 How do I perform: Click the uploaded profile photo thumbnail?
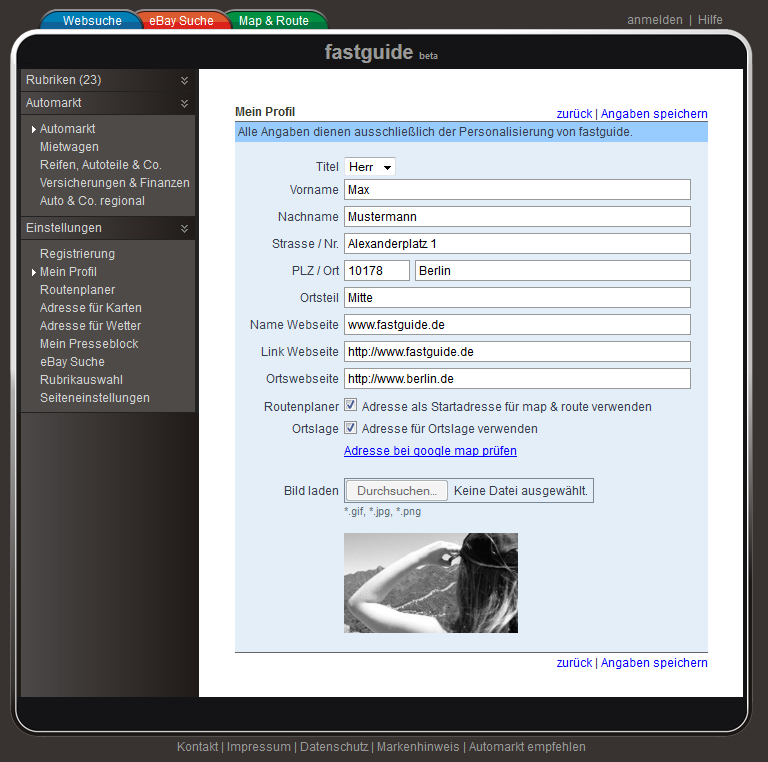(431, 583)
